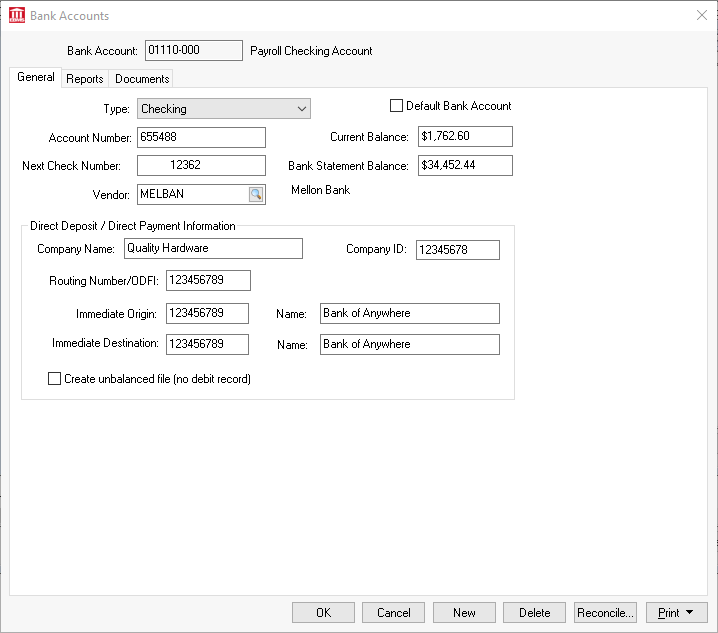Image resolution: width=718 pixels, height=633 pixels.
Task: Click the OK button
Action: (x=323, y=612)
